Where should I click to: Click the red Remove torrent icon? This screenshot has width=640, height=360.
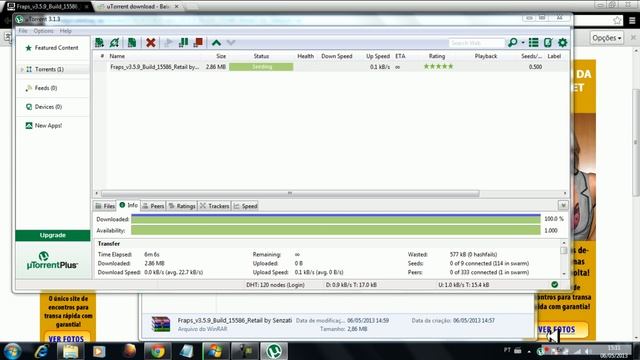[x=151, y=42]
